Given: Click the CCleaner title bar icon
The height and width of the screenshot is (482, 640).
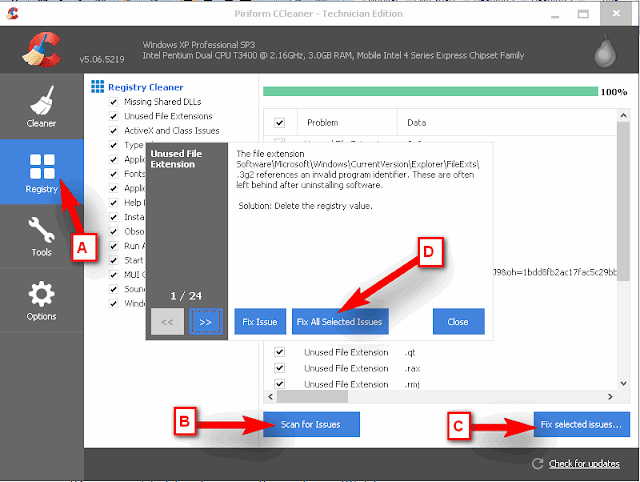Looking at the screenshot, I should pos(12,13).
